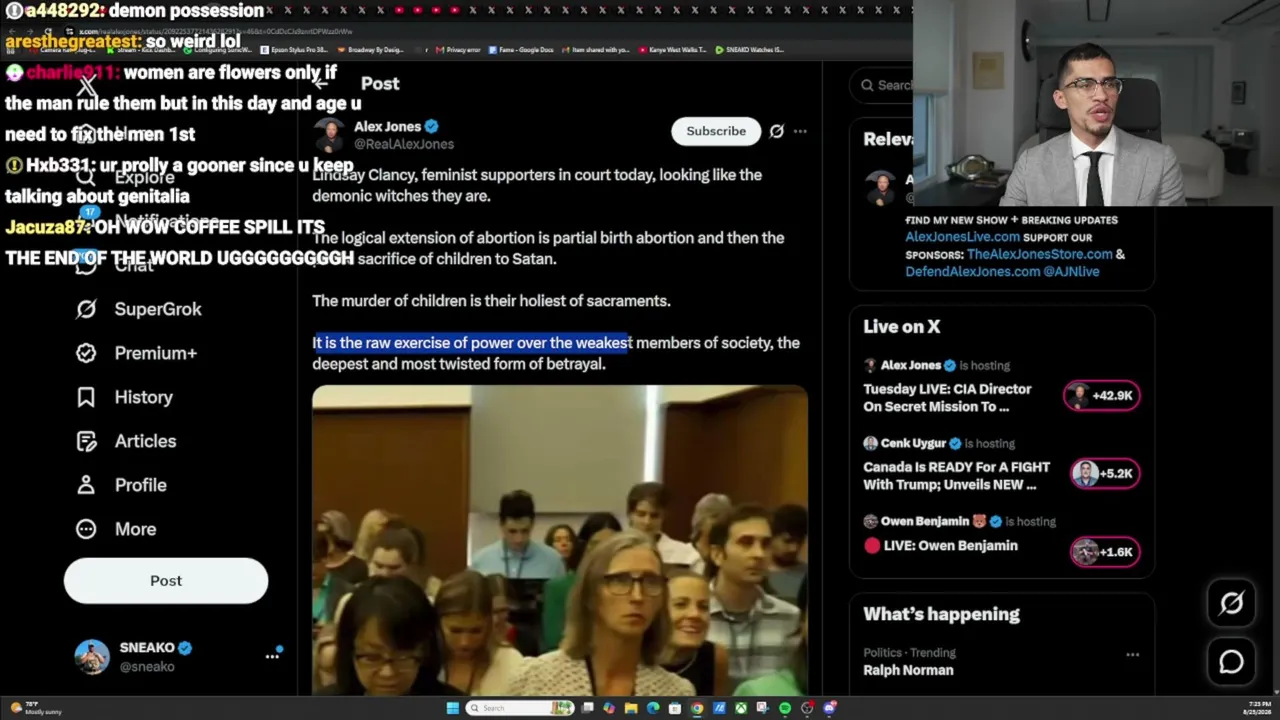Play the courtroom video in the post
The height and width of the screenshot is (720, 1280).
(x=560, y=540)
